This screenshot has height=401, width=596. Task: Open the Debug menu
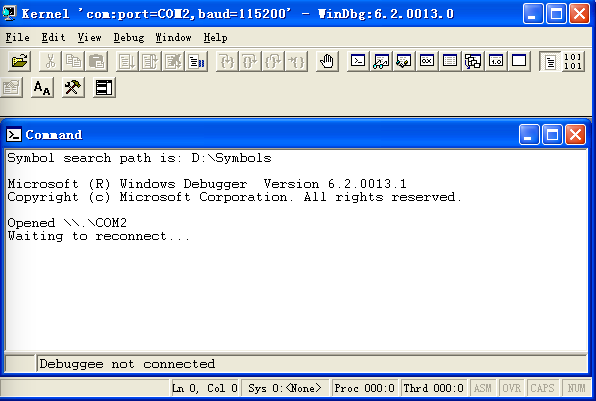(x=129, y=37)
